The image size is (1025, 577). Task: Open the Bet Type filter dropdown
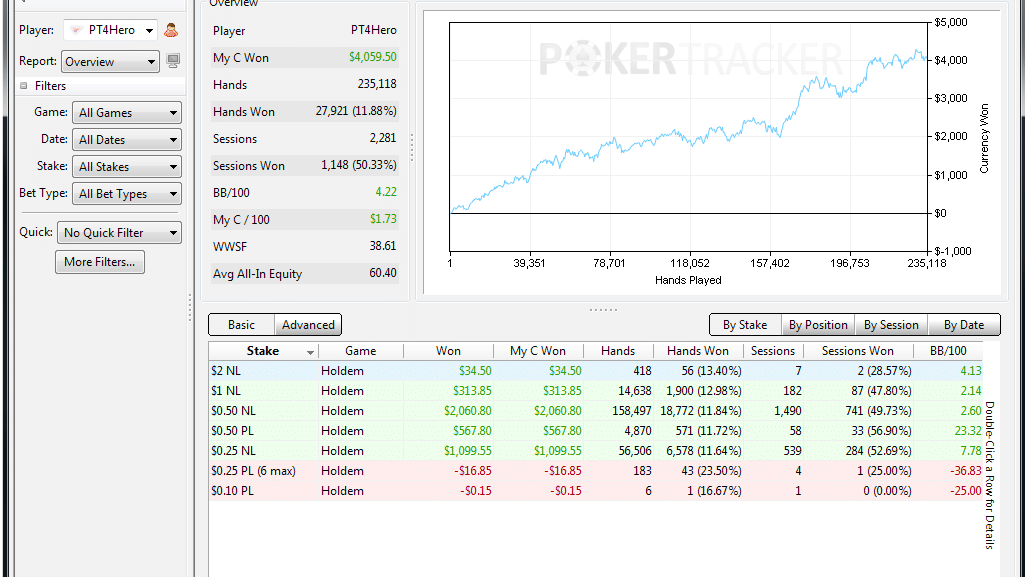(126, 193)
